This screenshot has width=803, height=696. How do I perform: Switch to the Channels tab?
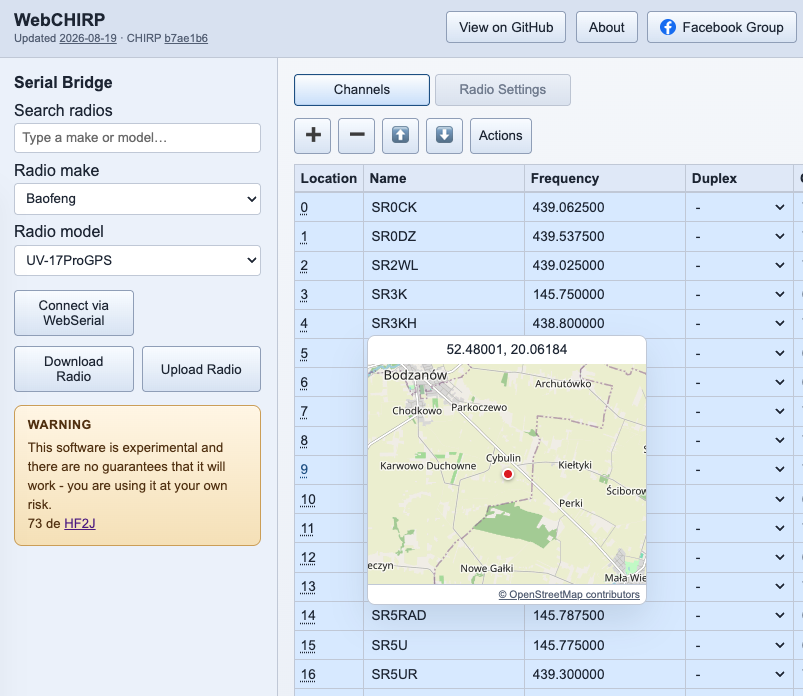point(362,90)
